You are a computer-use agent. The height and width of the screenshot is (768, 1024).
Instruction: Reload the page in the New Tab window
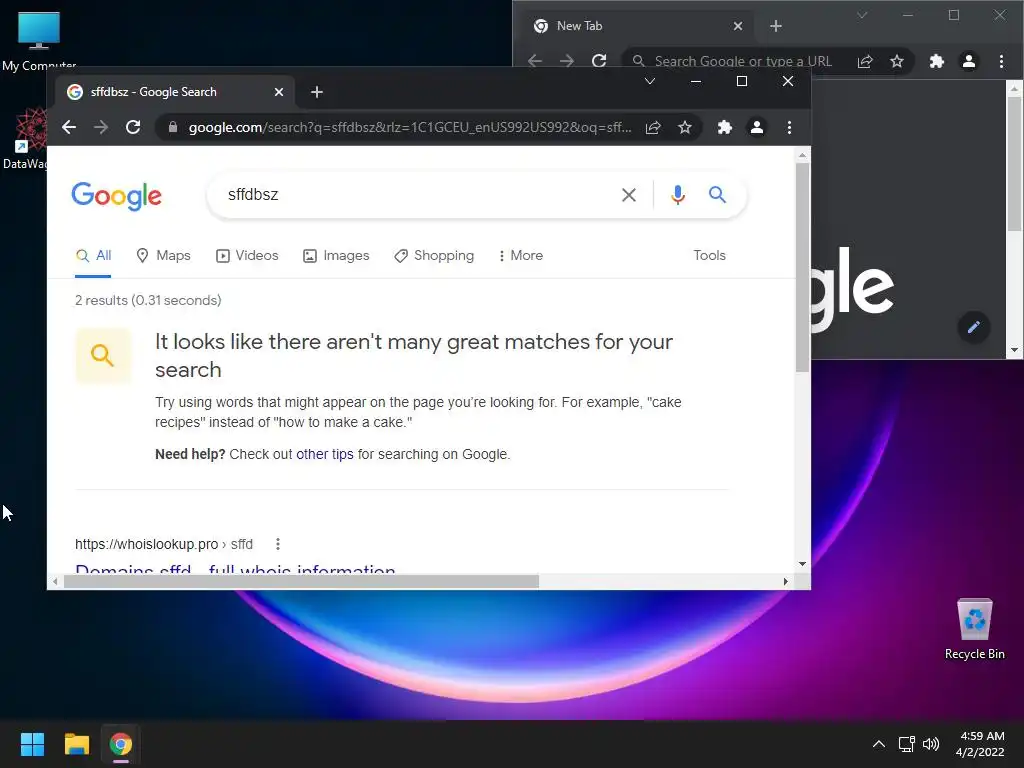click(x=599, y=61)
